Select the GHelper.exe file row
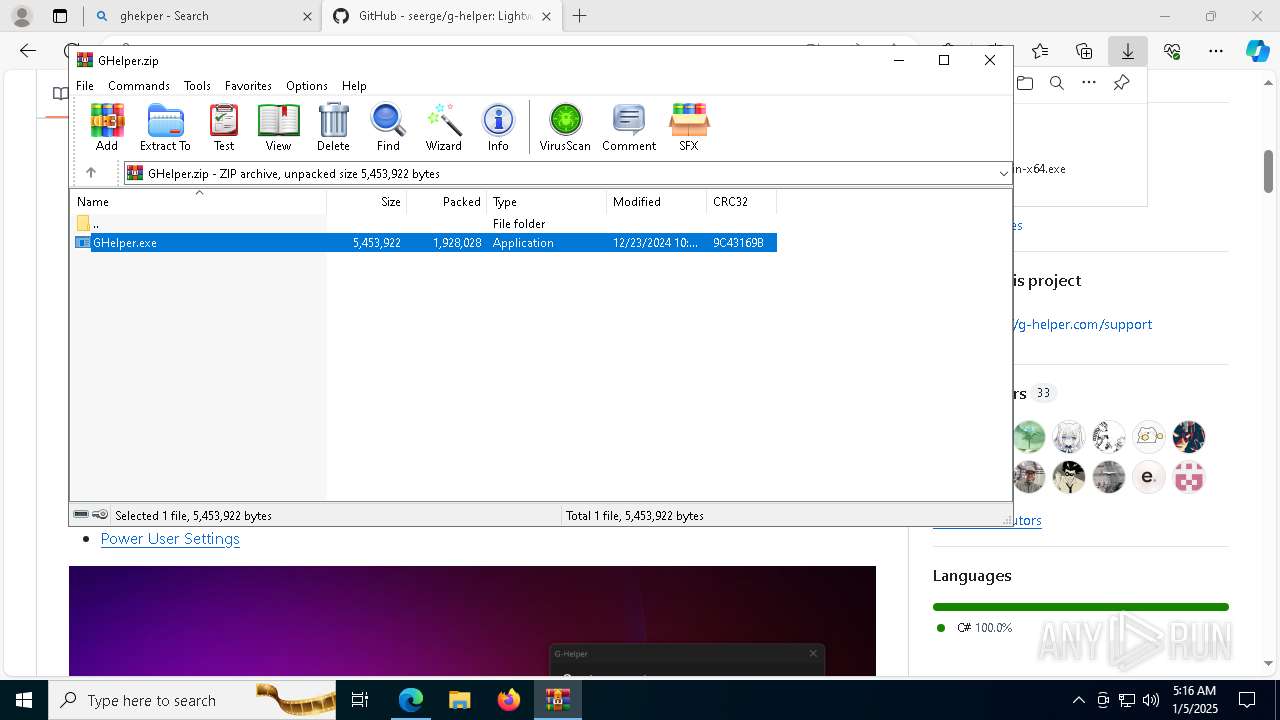Image resolution: width=1280 pixels, height=720 pixels. pos(424,243)
